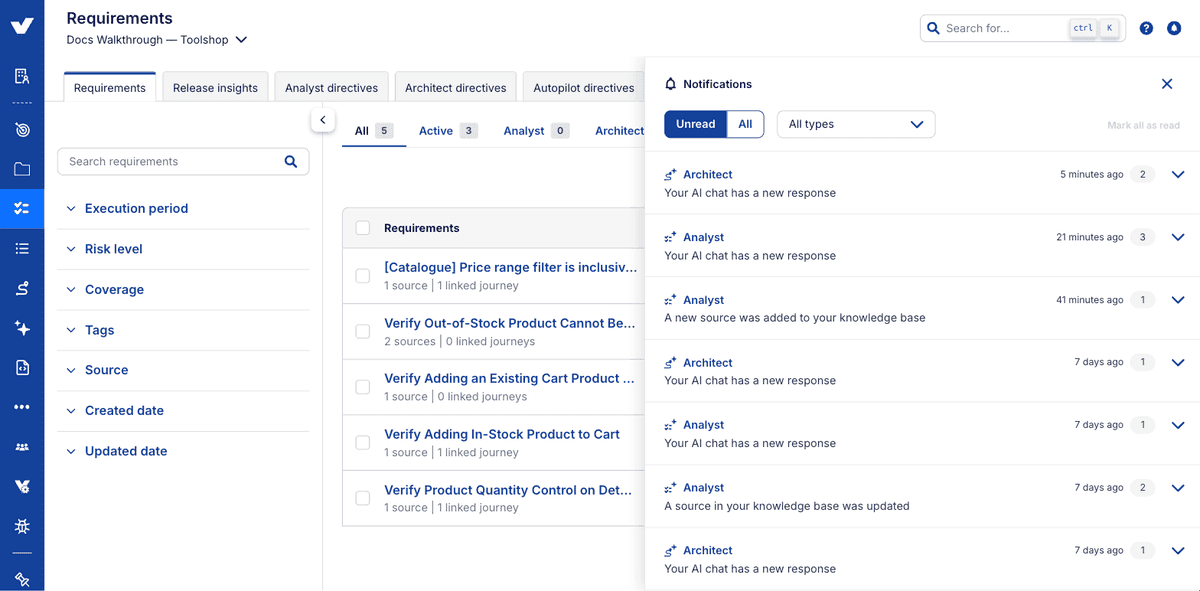Check the Verify Adding In-Stock Product checkbox
The width and height of the screenshot is (1200, 591).
(363, 442)
